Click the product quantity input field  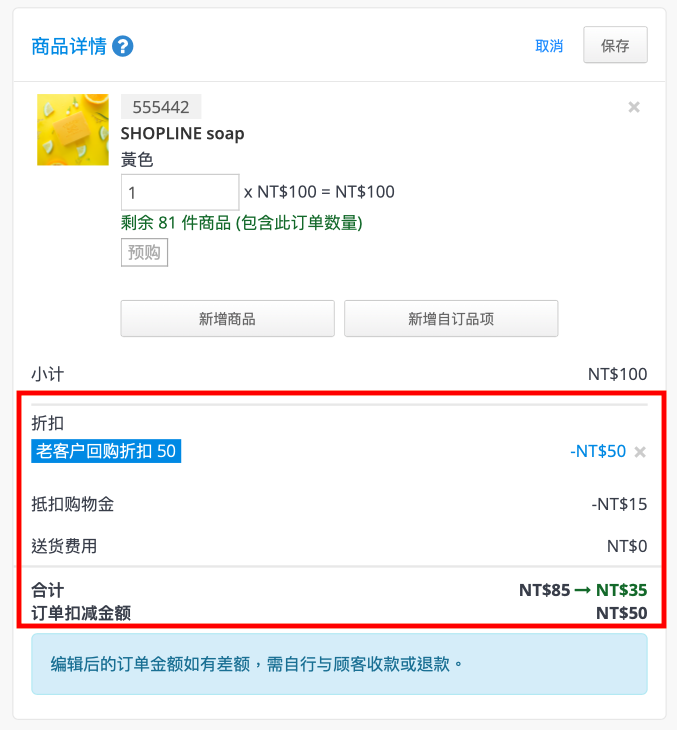pyautogui.click(x=180, y=192)
